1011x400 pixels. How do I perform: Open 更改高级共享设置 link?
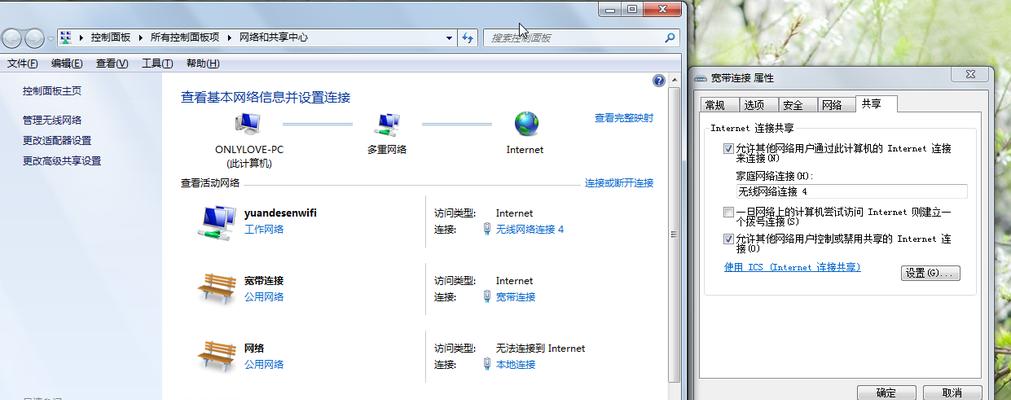pyautogui.click(x=62, y=161)
